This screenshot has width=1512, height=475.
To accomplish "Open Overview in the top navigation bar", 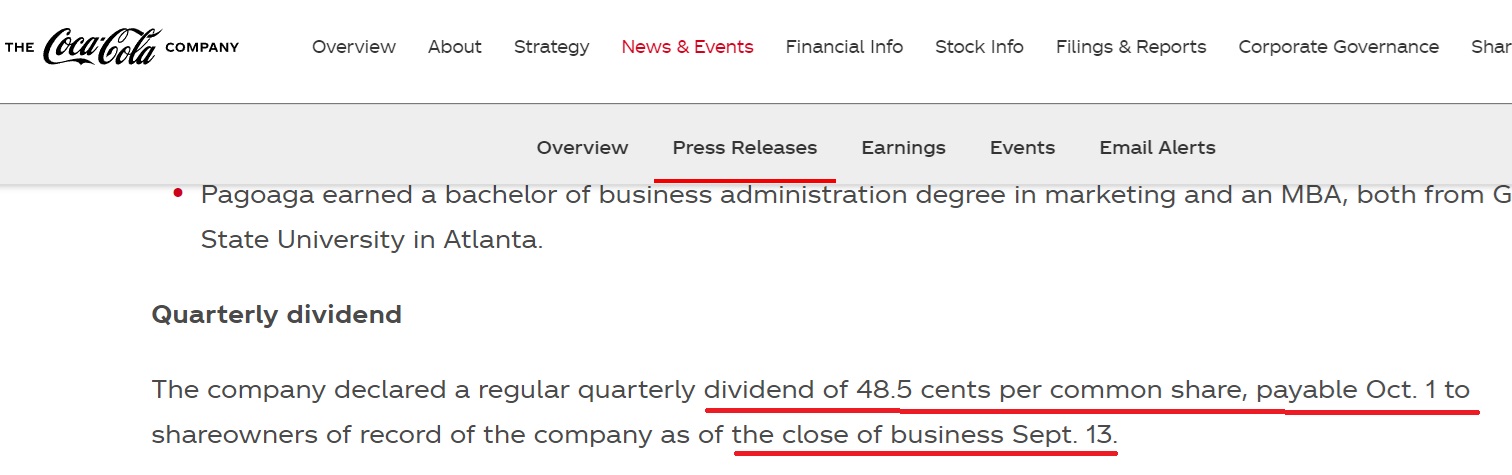I will click(354, 47).
